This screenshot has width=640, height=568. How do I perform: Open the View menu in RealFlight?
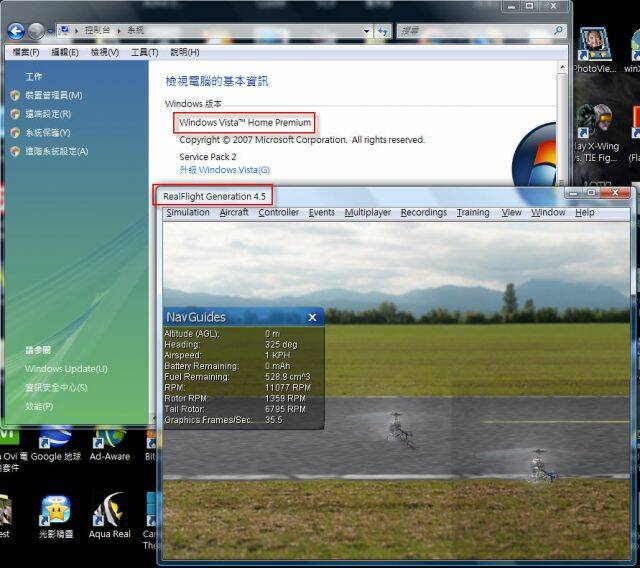point(511,213)
